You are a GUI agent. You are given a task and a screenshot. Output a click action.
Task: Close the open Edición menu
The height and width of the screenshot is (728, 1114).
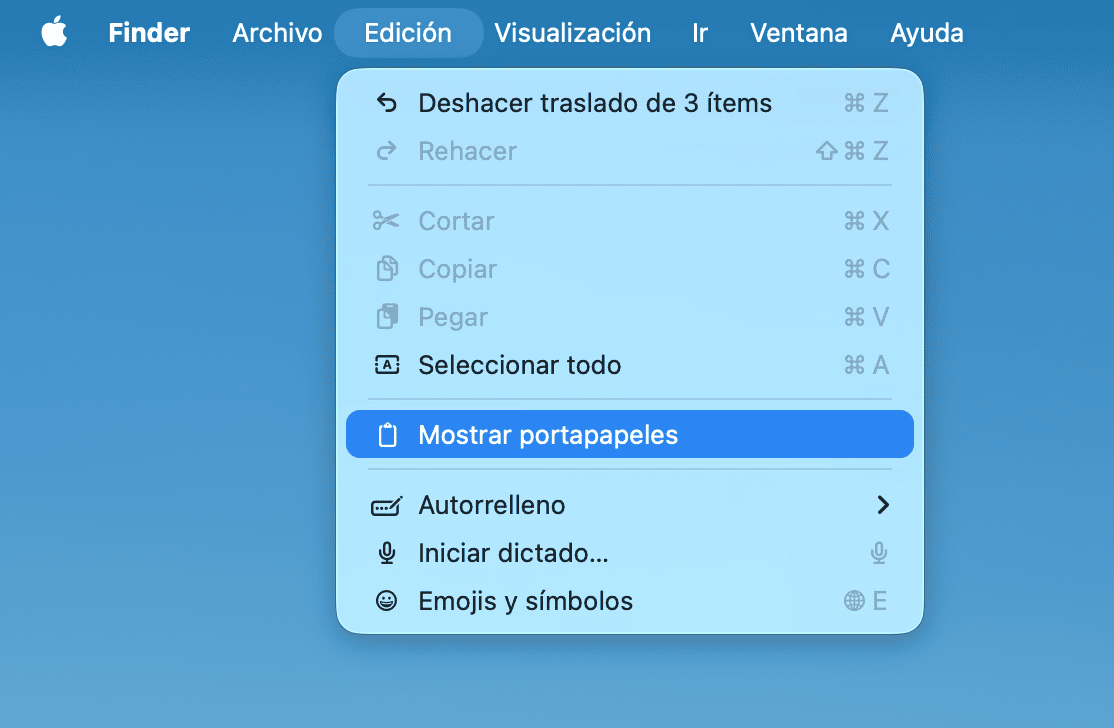click(408, 33)
